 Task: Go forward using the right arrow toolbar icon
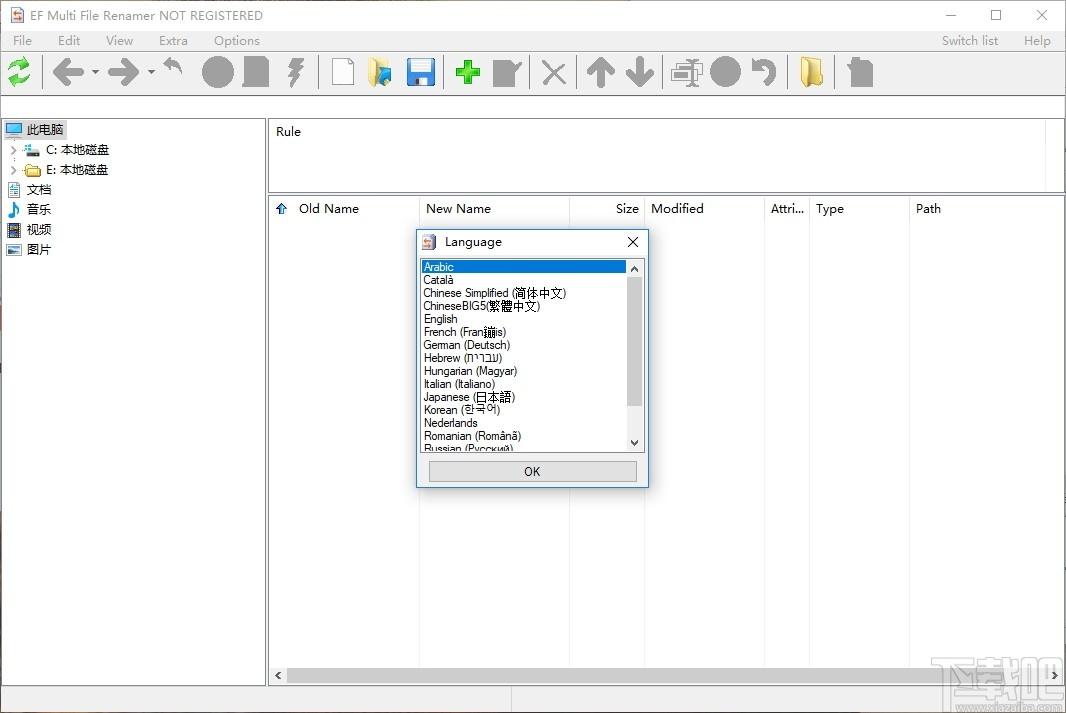click(124, 72)
